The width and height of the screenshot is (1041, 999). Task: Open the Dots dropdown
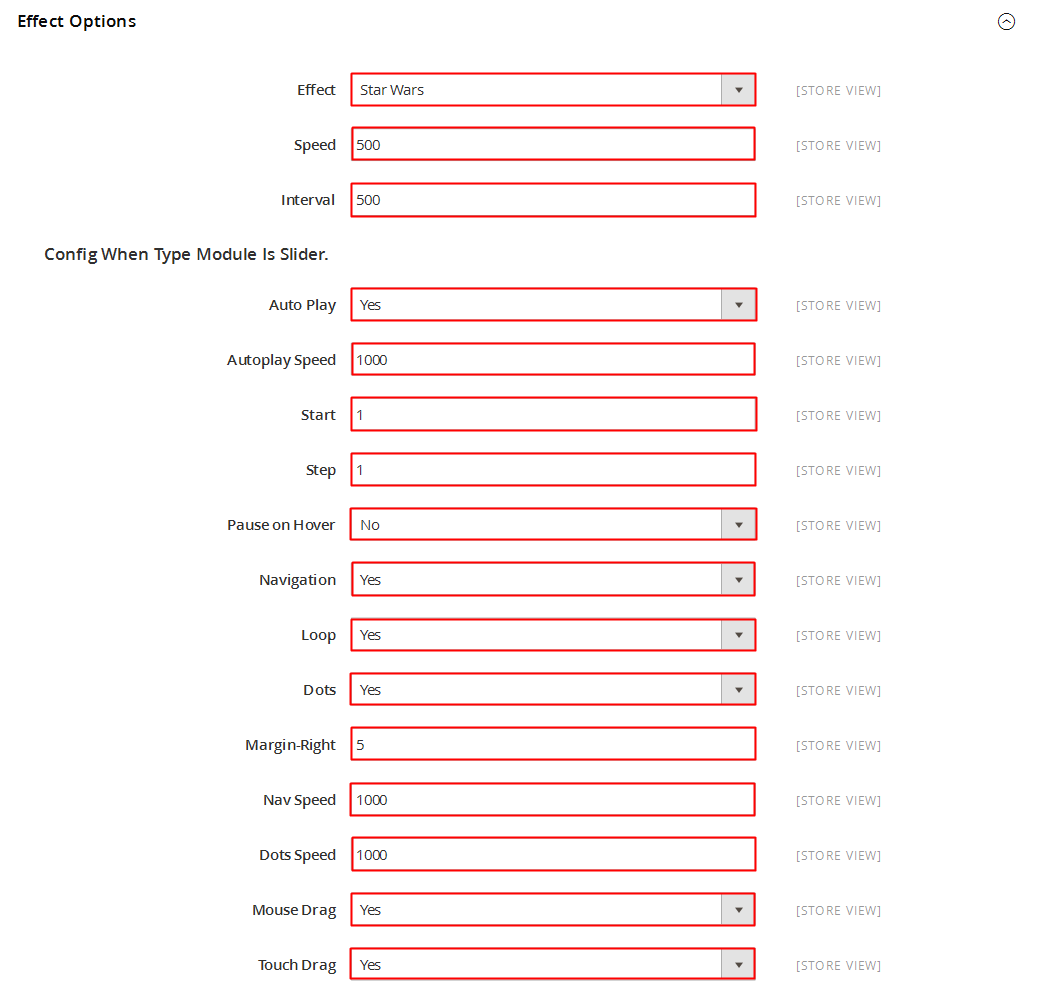pyautogui.click(x=553, y=690)
